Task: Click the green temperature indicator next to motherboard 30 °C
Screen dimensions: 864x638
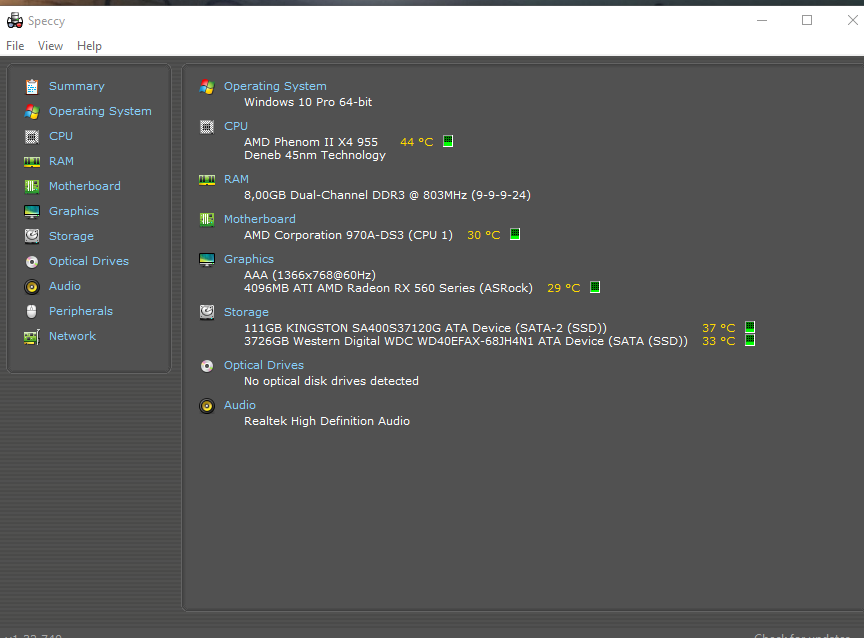Action: [x=515, y=234]
